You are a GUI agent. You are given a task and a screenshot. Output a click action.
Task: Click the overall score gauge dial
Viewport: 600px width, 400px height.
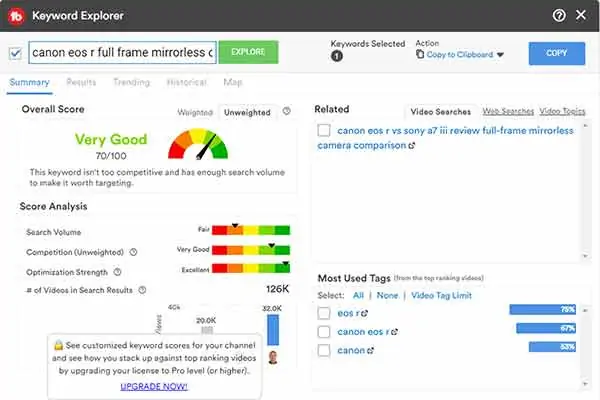pyautogui.click(x=198, y=144)
